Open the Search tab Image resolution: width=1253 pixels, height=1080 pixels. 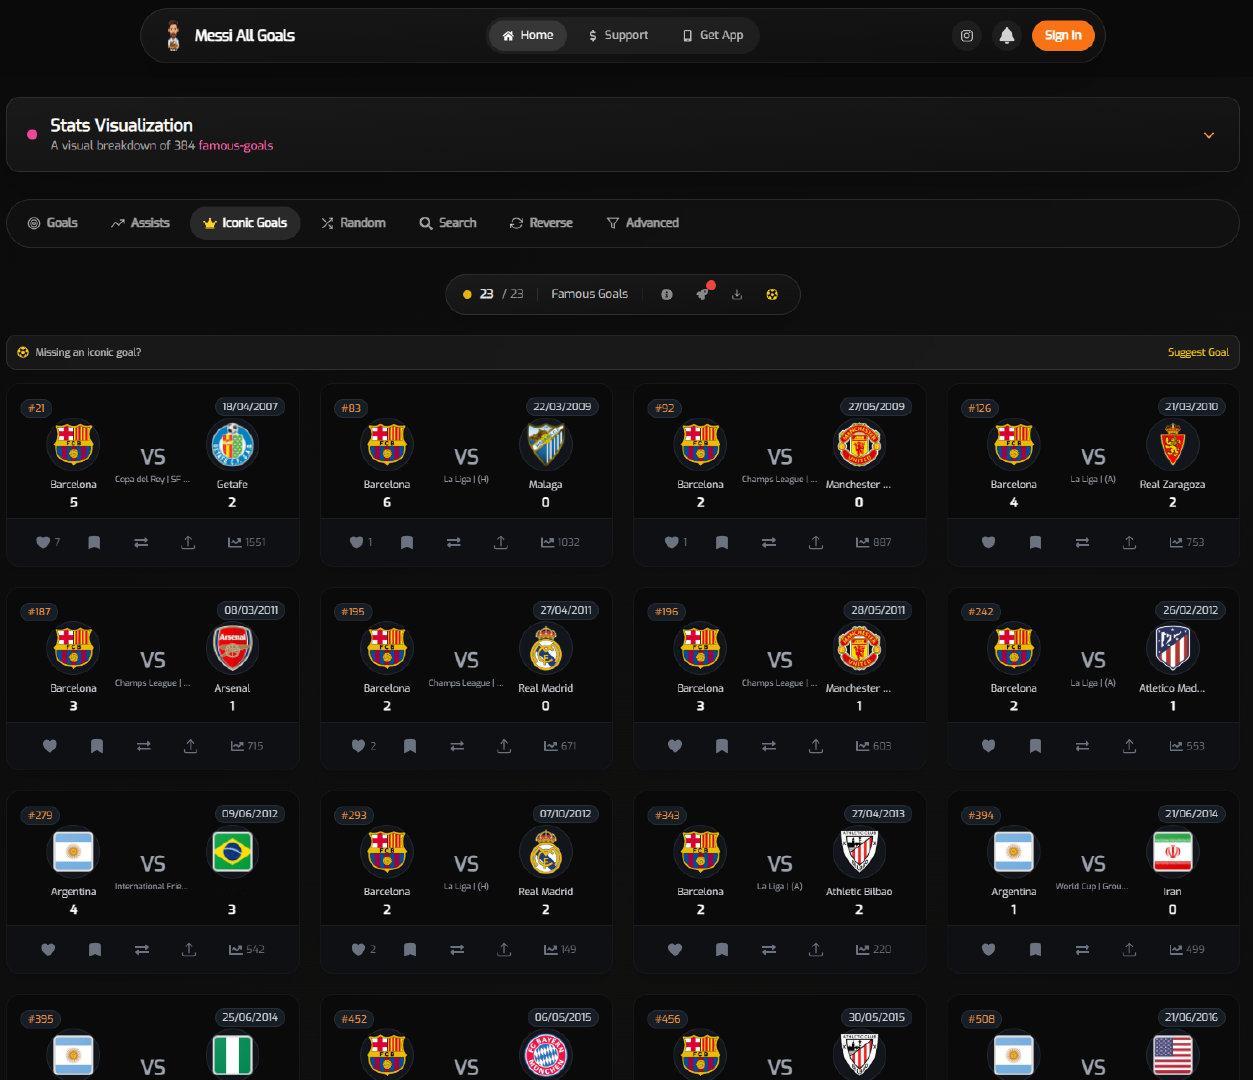point(448,223)
